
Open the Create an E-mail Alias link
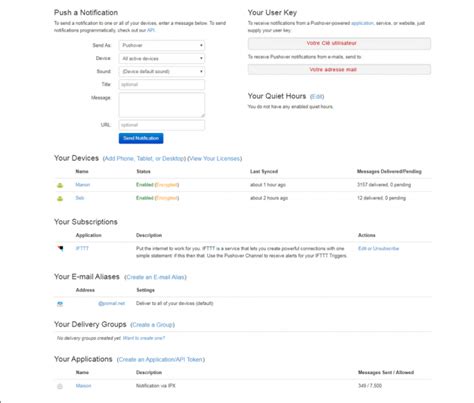[155, 277]
